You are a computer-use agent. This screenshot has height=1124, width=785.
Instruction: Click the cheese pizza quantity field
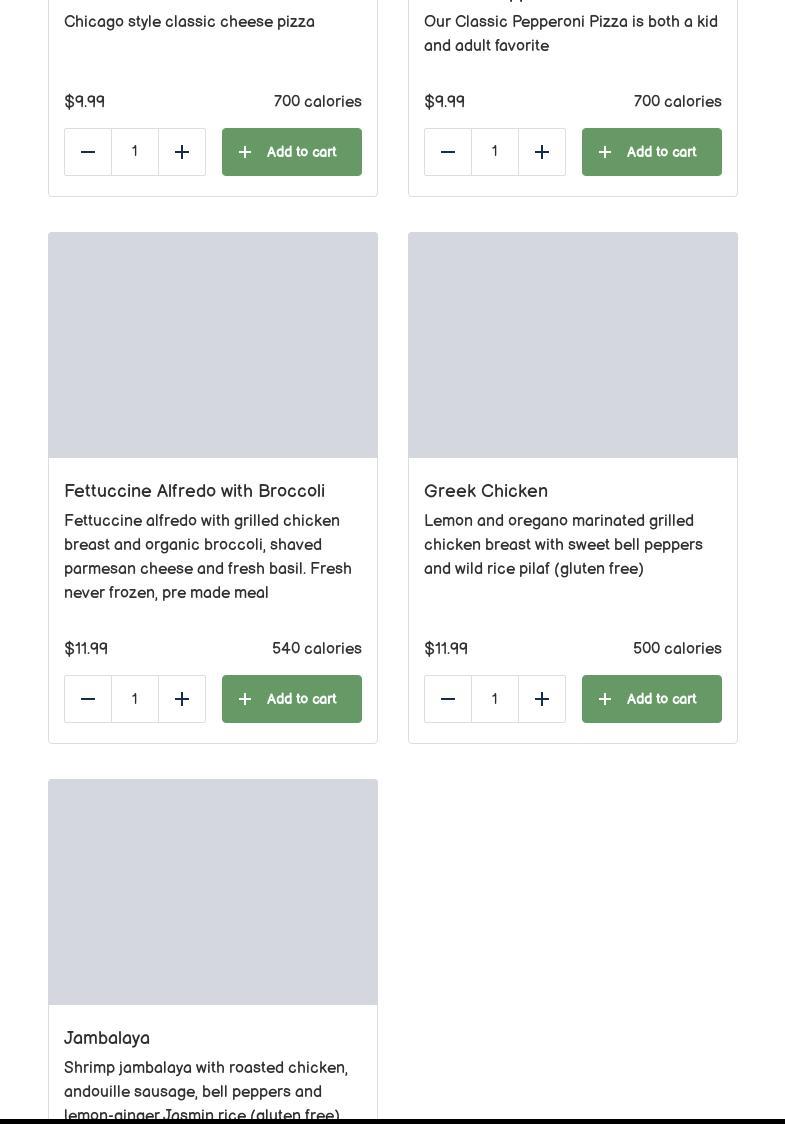point(135,152)
